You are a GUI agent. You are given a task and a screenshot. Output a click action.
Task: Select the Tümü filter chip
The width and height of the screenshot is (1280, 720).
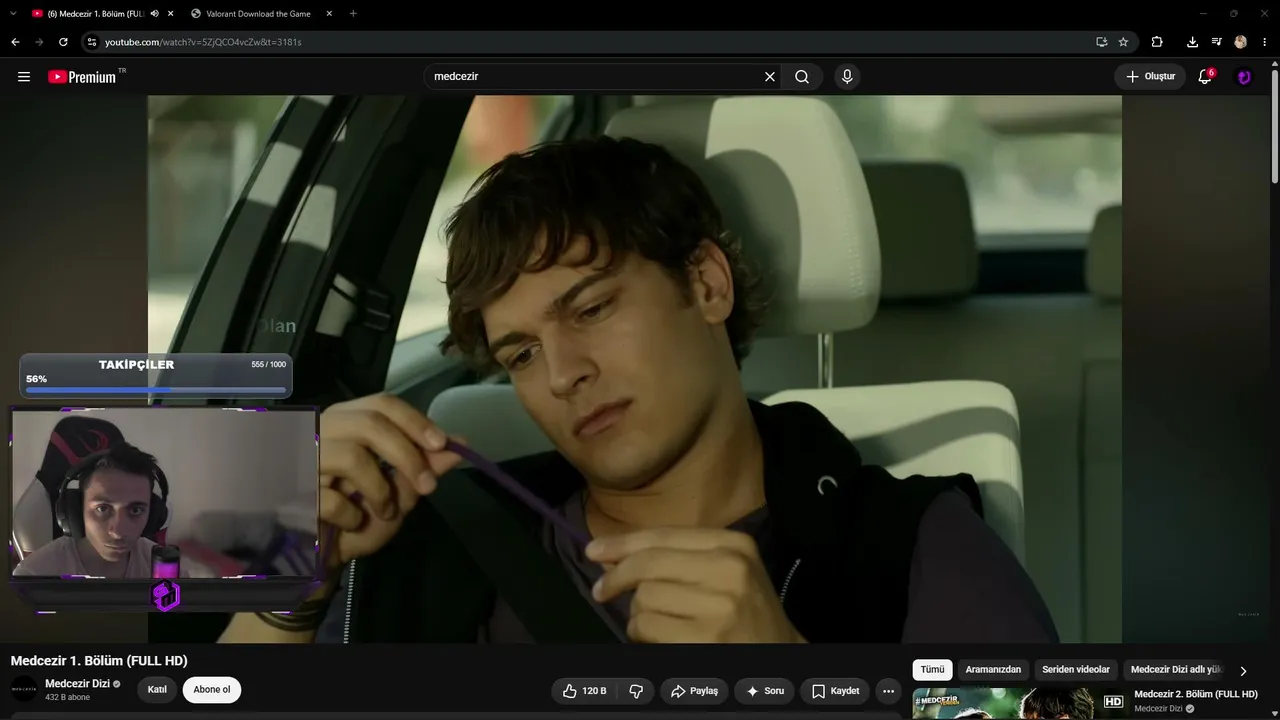[932, 670]
